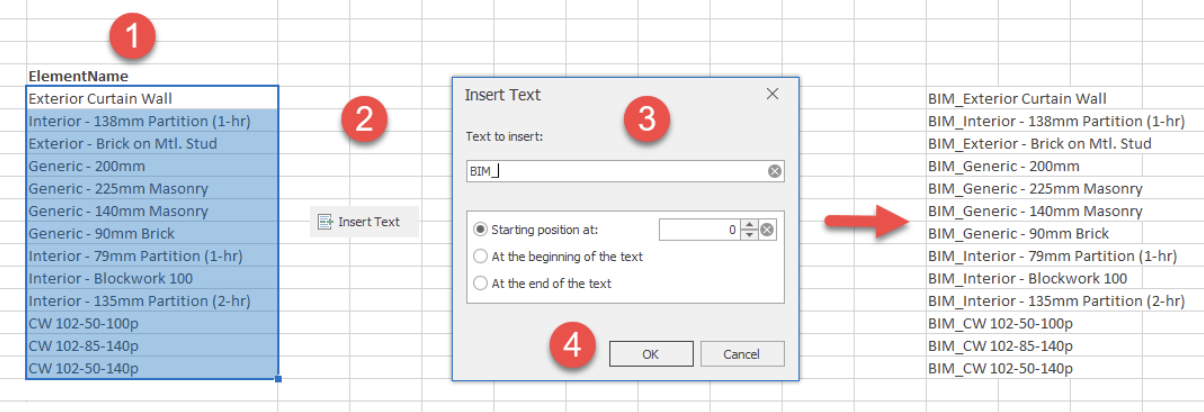Clear the 'Text to insert' field

[x=774, y=172]
